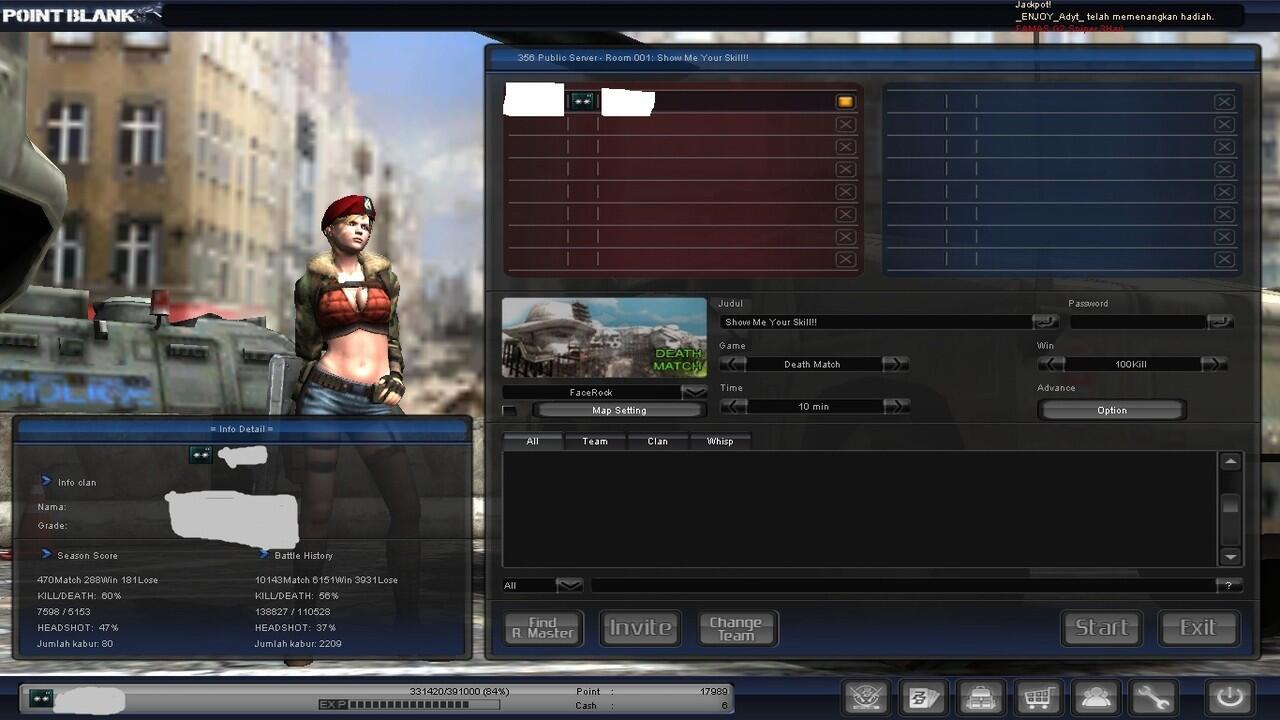This screenshot has width=1280, height=720.
Task: Click the rank badge in first red slot
Action: (582, 101)
